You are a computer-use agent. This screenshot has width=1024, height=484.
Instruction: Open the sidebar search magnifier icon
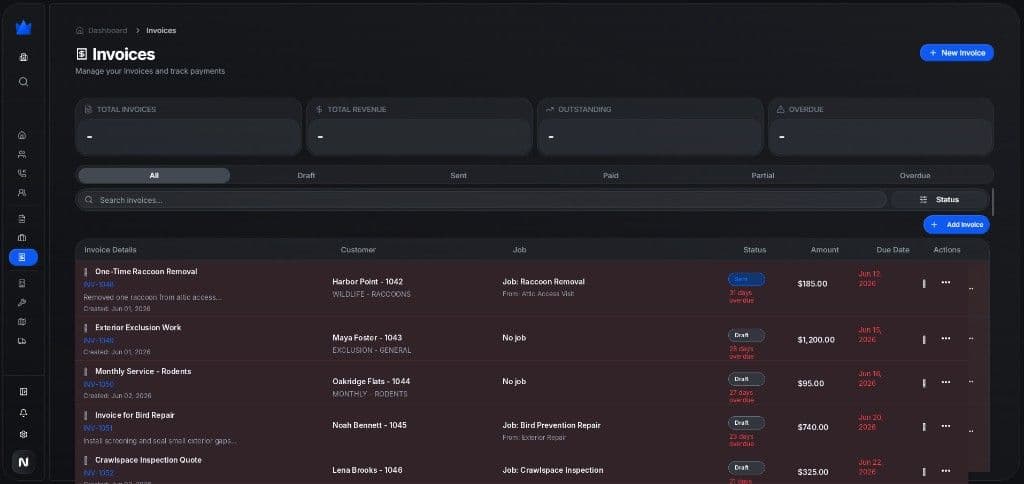coord(24,82)
